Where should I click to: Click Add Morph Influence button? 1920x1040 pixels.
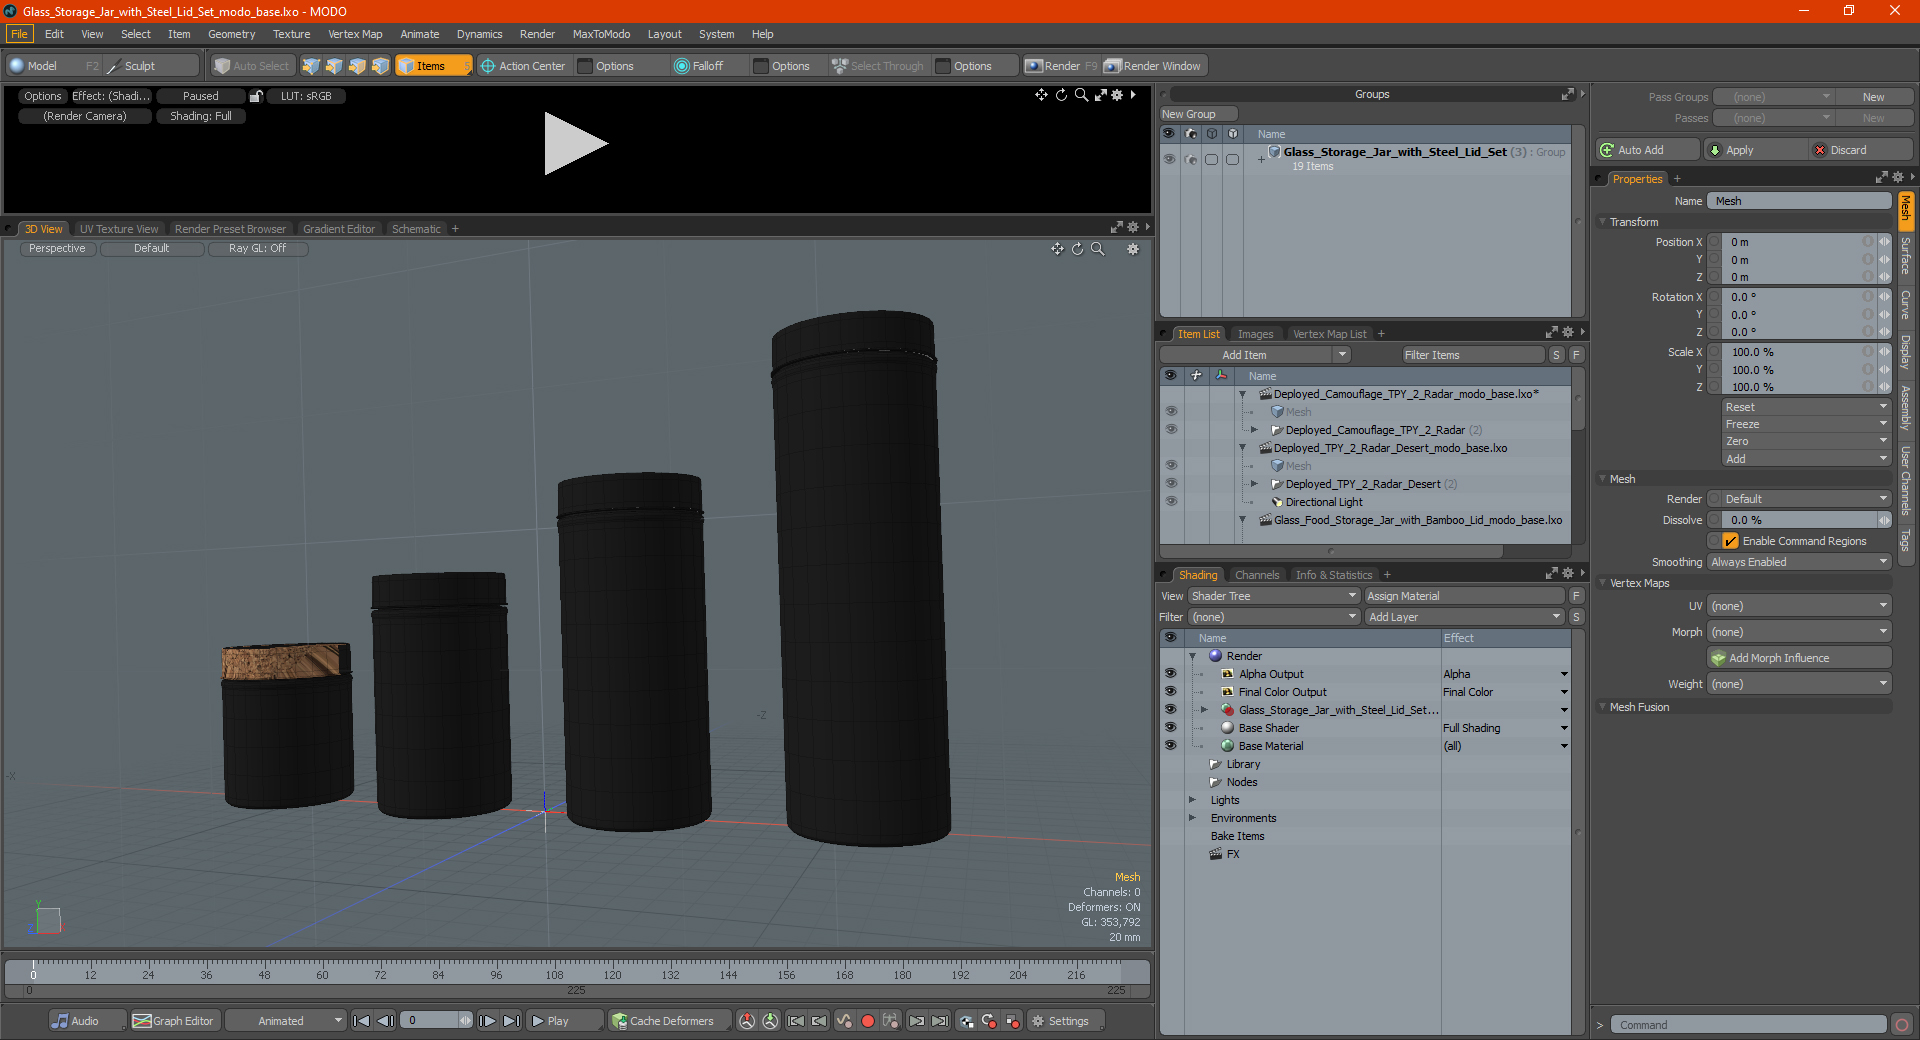coord(1799,658)
